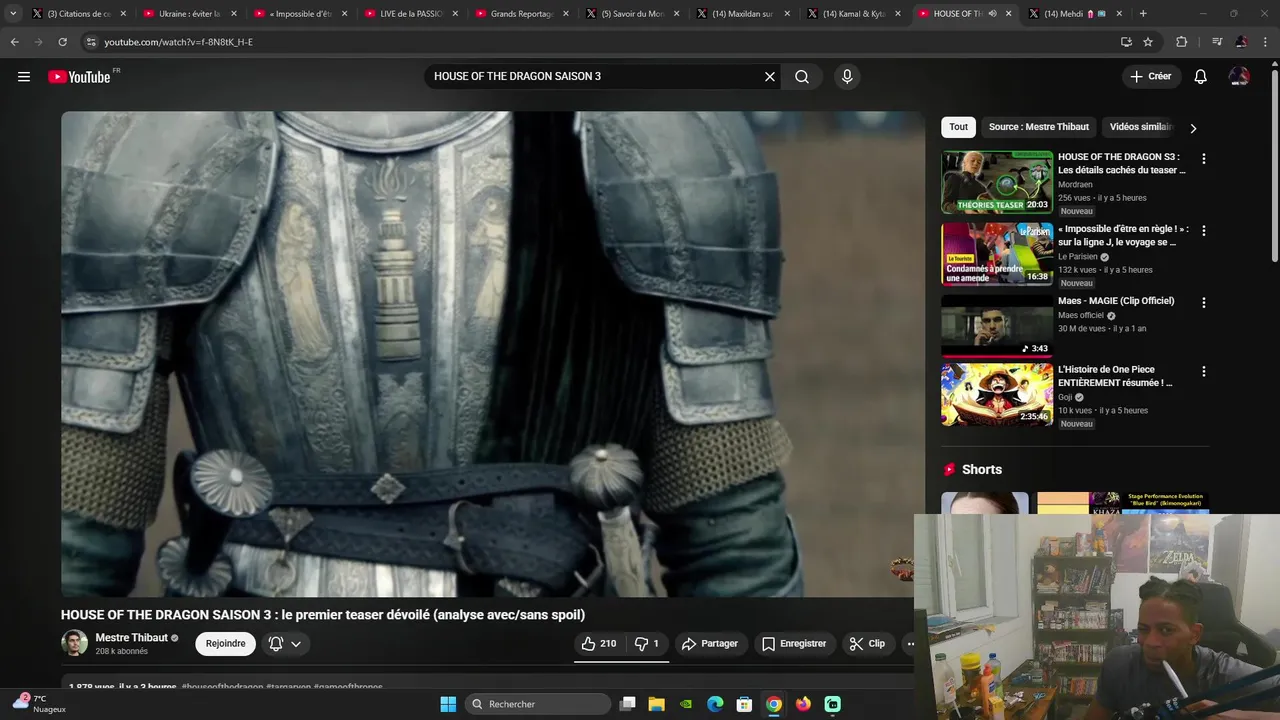
Task: Open options menu for Mordraen video
Action: point(1203,159)
